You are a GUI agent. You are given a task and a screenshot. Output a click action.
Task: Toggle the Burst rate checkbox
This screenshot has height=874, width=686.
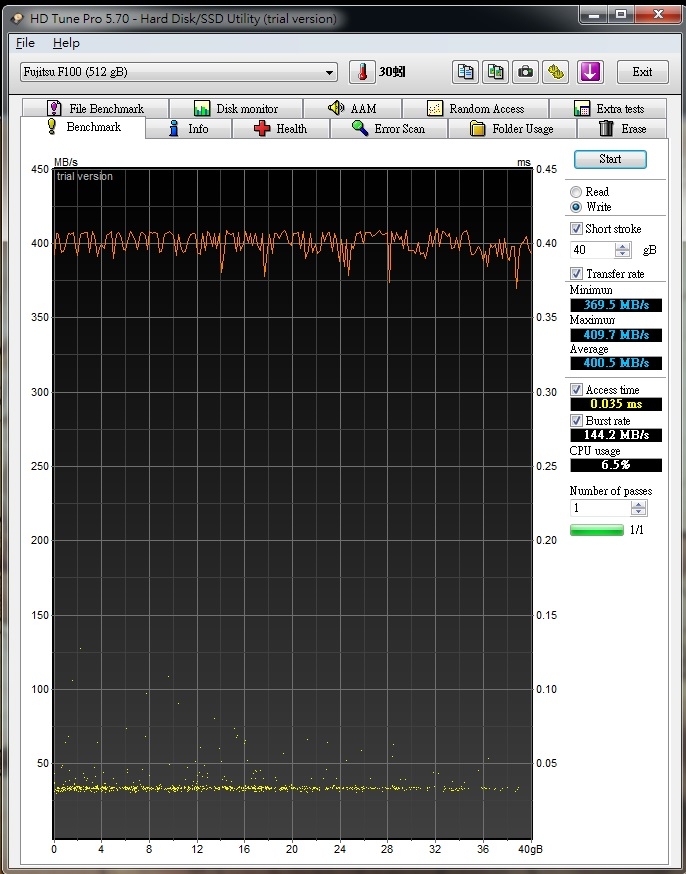pyautogui.click(x=576, y=420)
